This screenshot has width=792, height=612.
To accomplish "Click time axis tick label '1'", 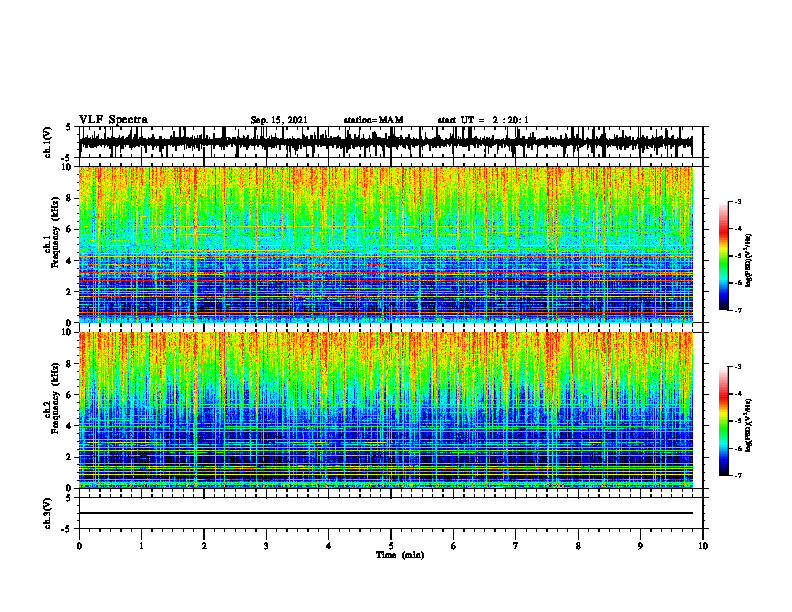I will [141, 546].
